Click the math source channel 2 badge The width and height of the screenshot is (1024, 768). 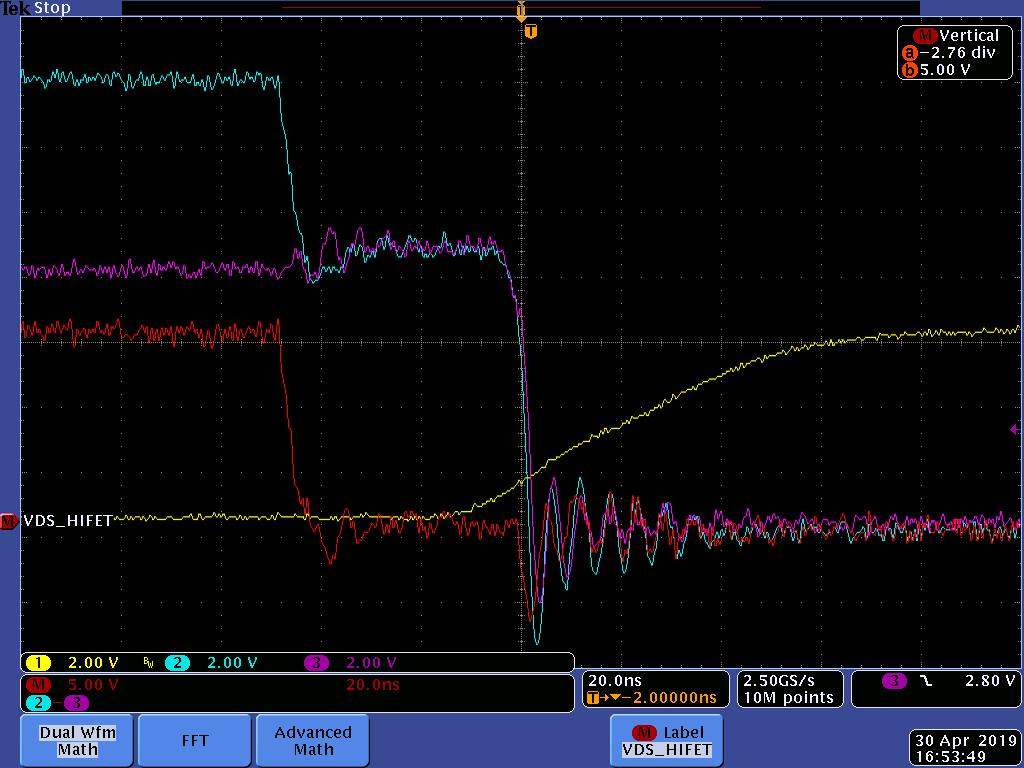pyautogui.click(x=39, y=703)
